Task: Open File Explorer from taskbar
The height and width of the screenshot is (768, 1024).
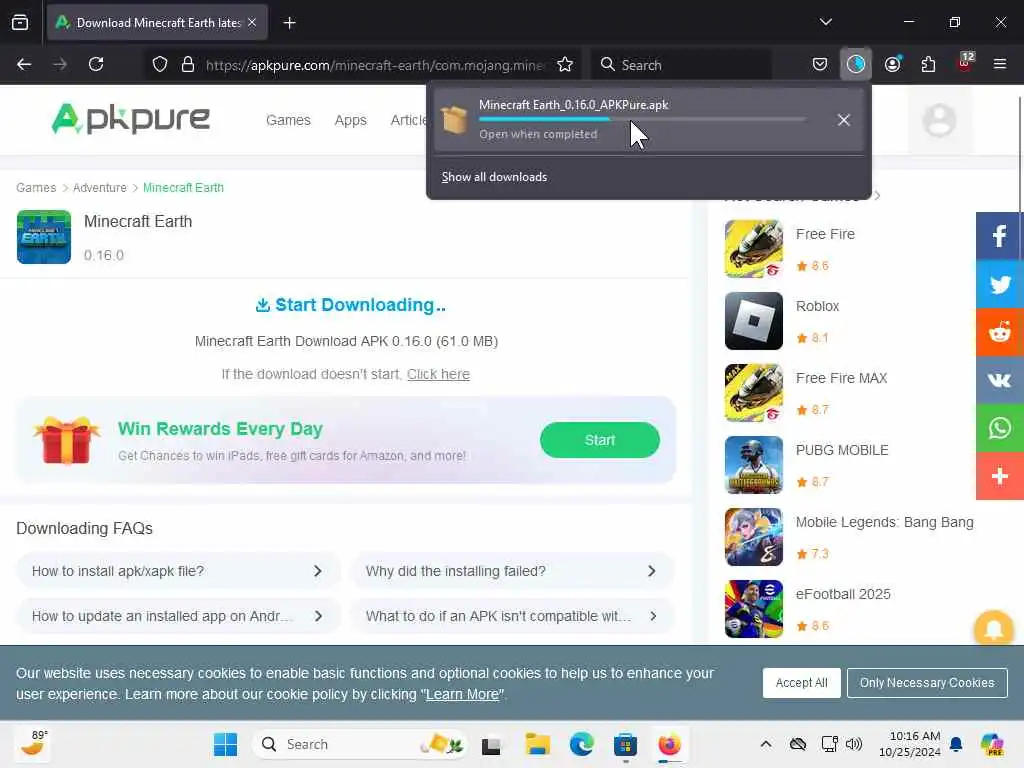Action: coord(537,744)
